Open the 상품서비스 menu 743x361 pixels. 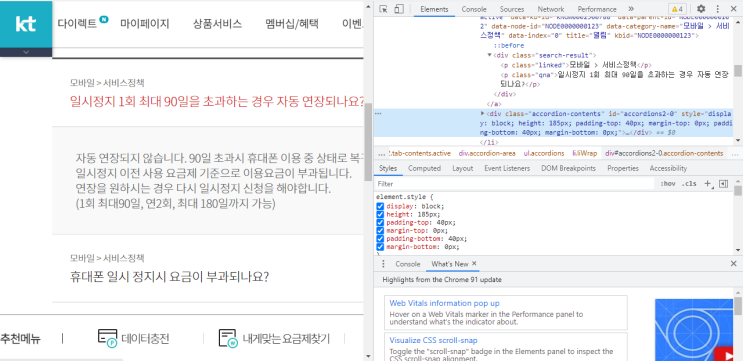(217, 23)
